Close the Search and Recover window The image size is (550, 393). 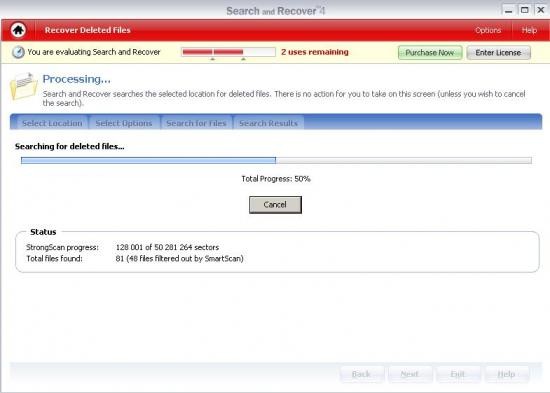click(541, 10)
